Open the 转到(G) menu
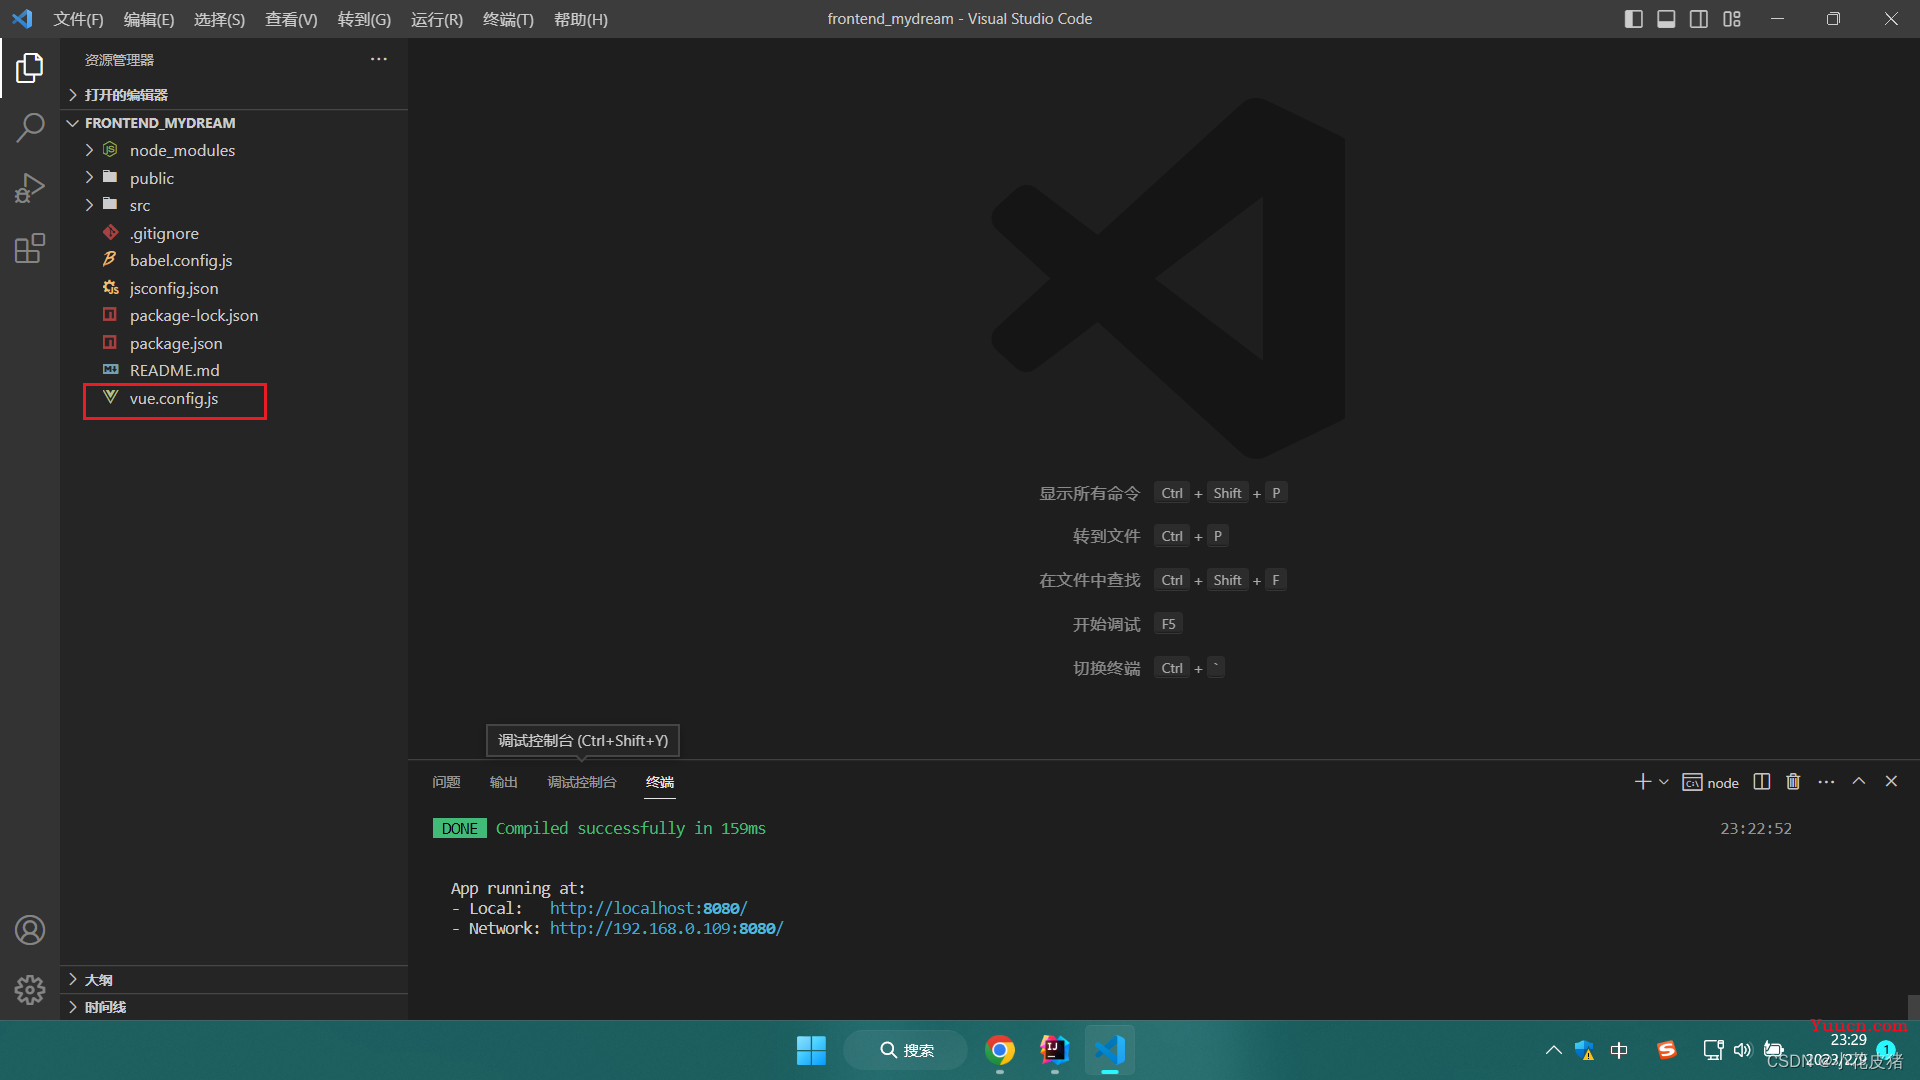Viewport: 1920px width, 1080px height. click(364, 19)
